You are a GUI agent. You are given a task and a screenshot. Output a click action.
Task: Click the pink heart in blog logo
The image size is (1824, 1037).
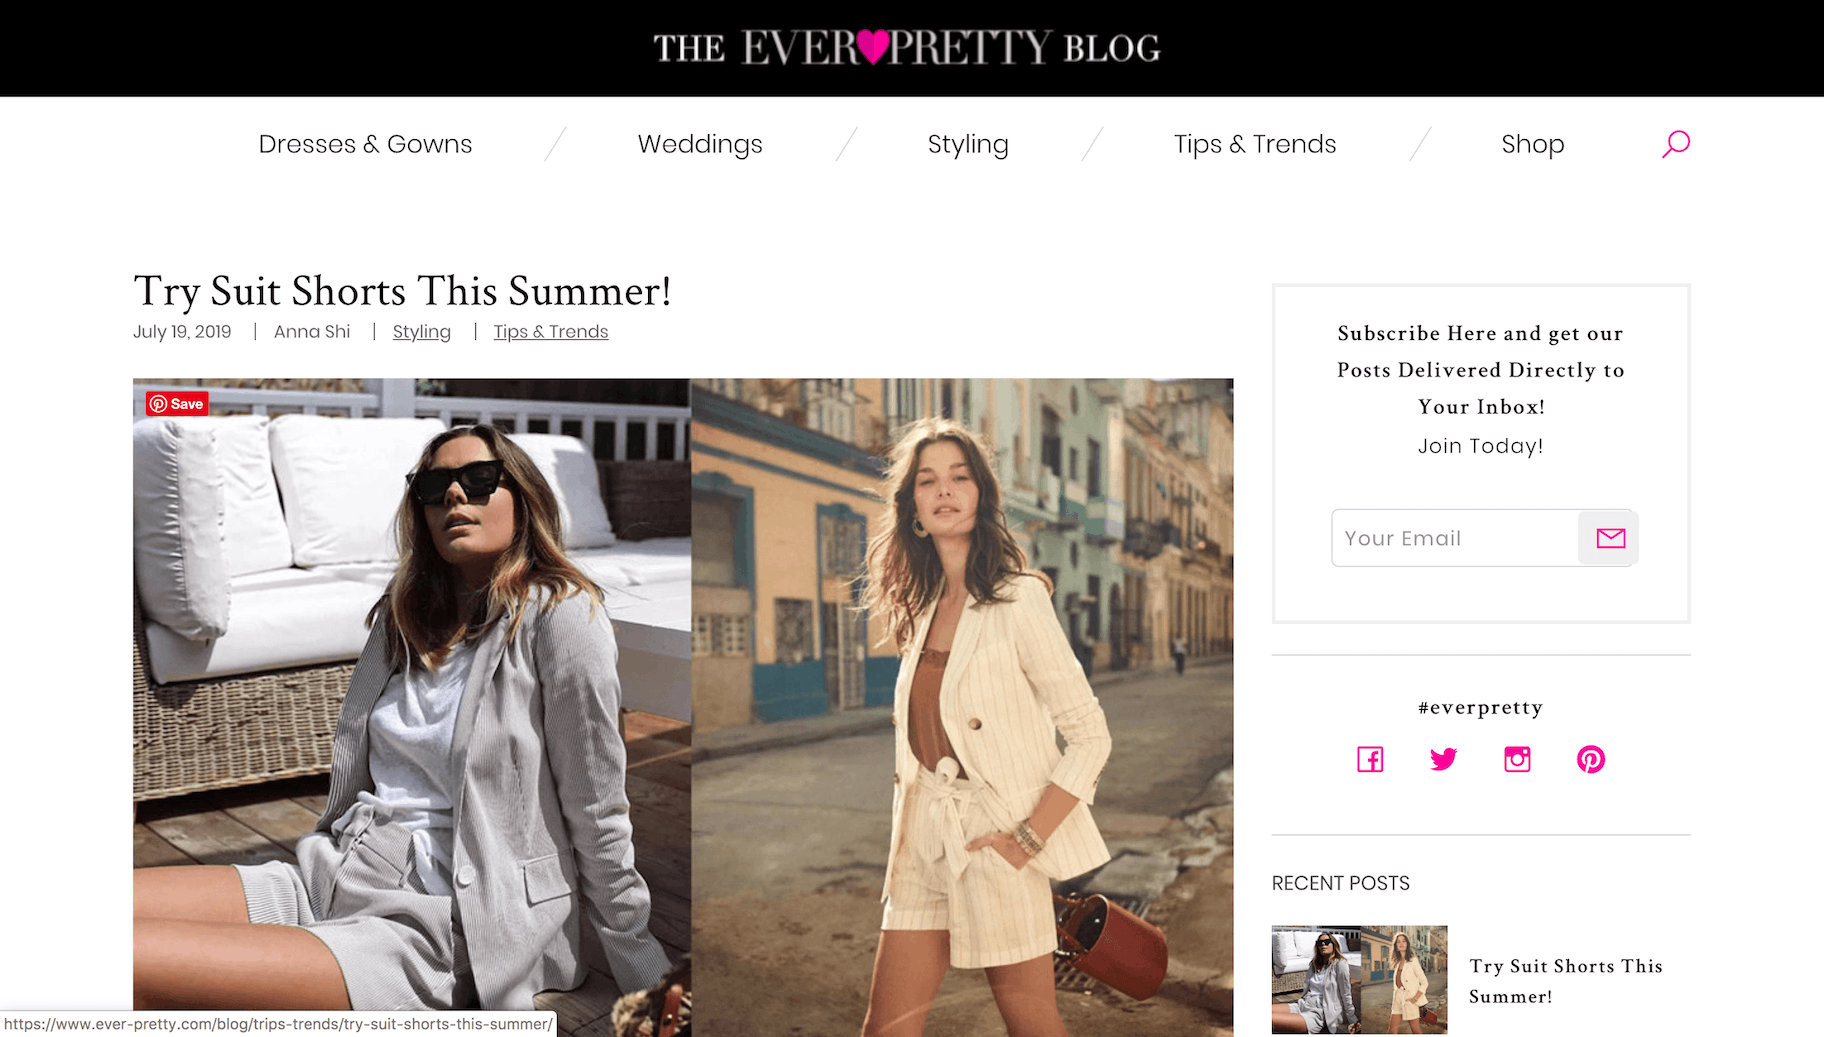(x=873, y=47)
